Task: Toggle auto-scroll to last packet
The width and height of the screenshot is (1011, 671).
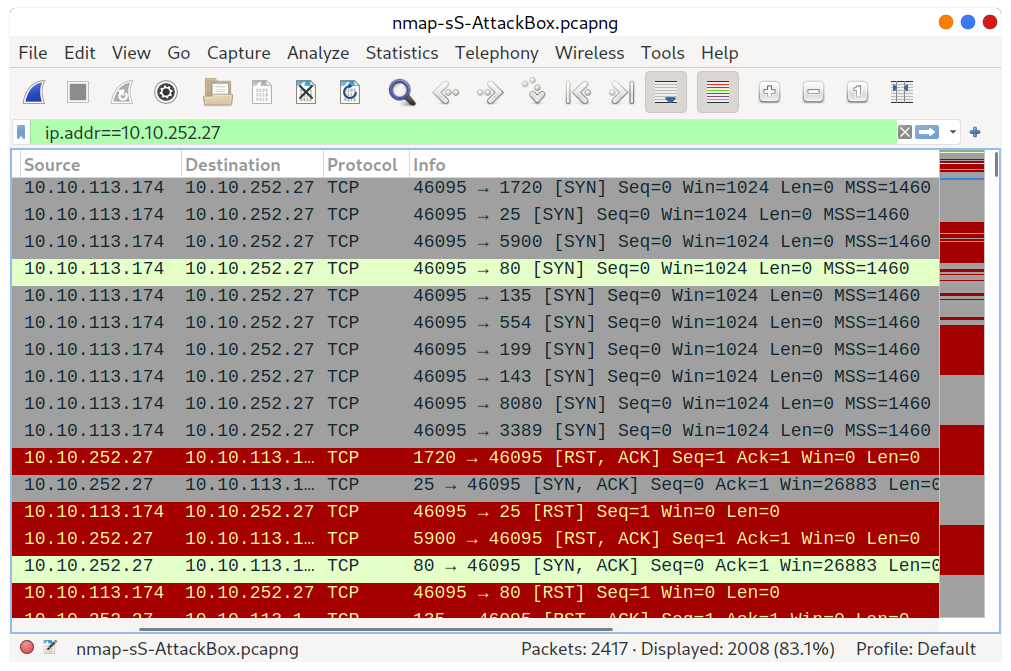Action: [x=666, y=92]
